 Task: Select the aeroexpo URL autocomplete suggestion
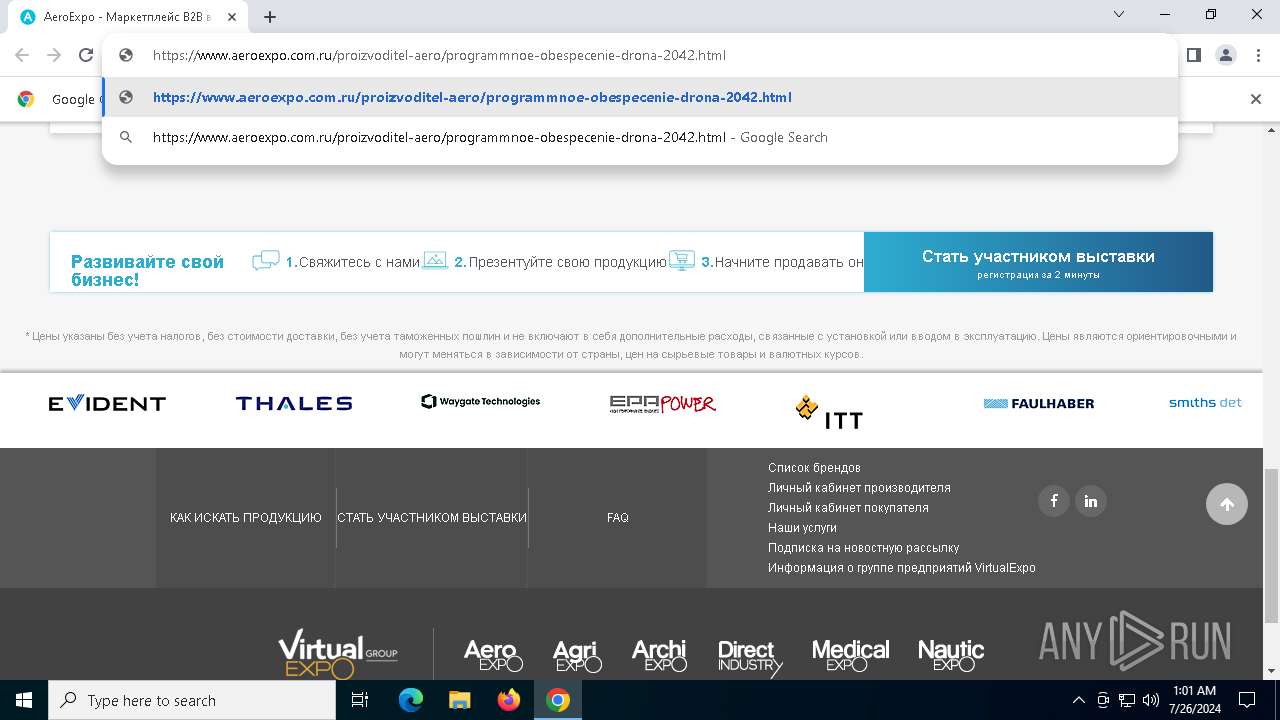[640, 97]
